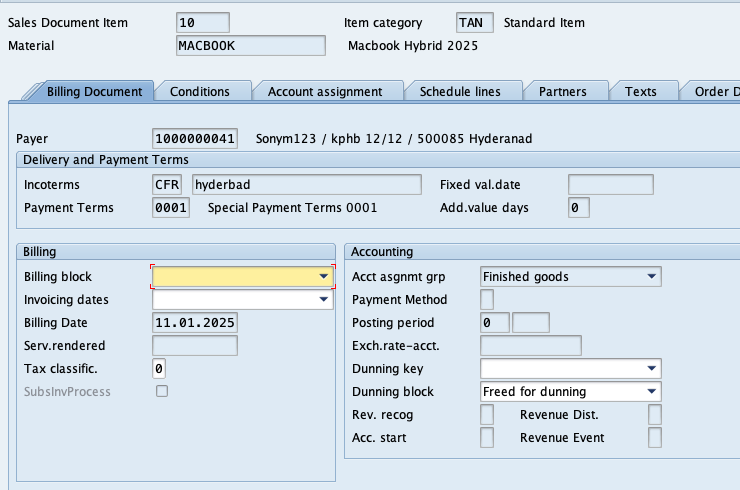Image resolution: width=740 pixels, height=490 pixels.
Task: Click the Rev. recog field
Action: 487,414
